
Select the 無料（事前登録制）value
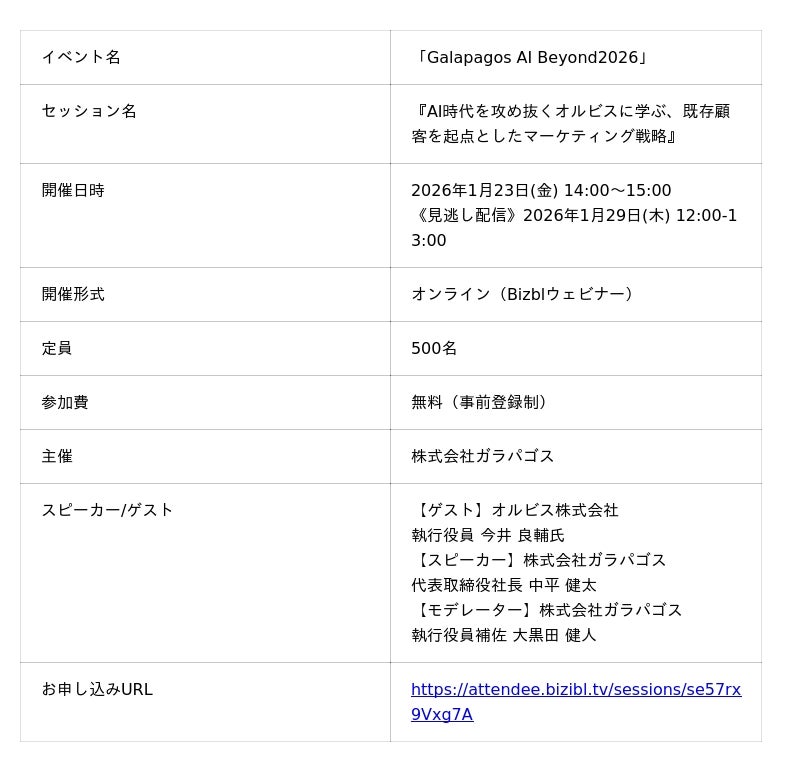pos(483,403)
